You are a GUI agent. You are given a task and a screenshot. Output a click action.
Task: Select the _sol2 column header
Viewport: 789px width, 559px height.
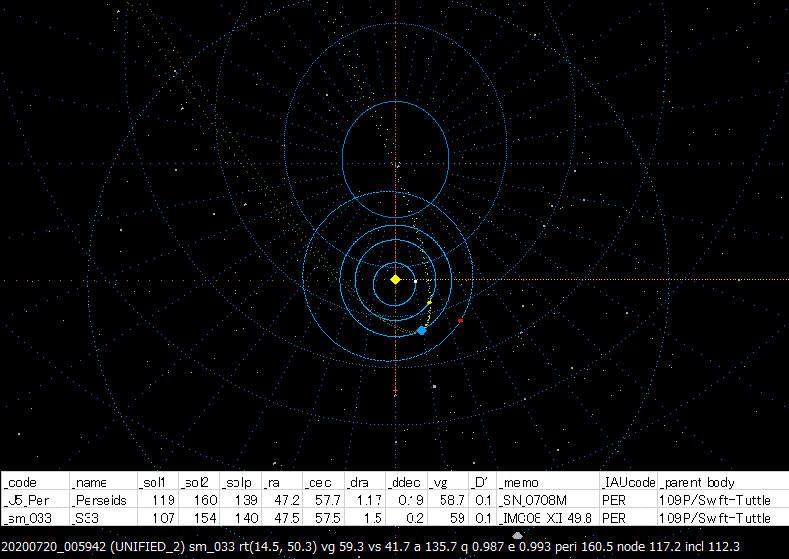click(199, 482)
